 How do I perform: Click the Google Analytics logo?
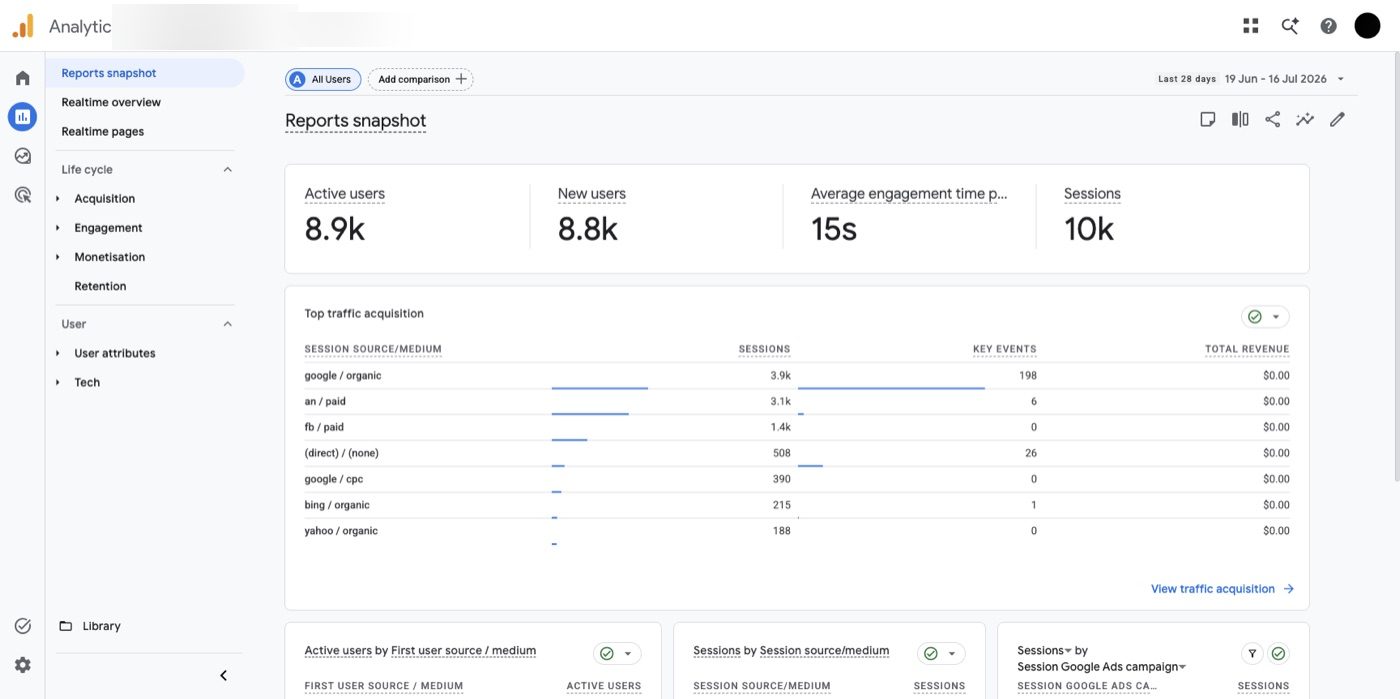tap(23, 26)
